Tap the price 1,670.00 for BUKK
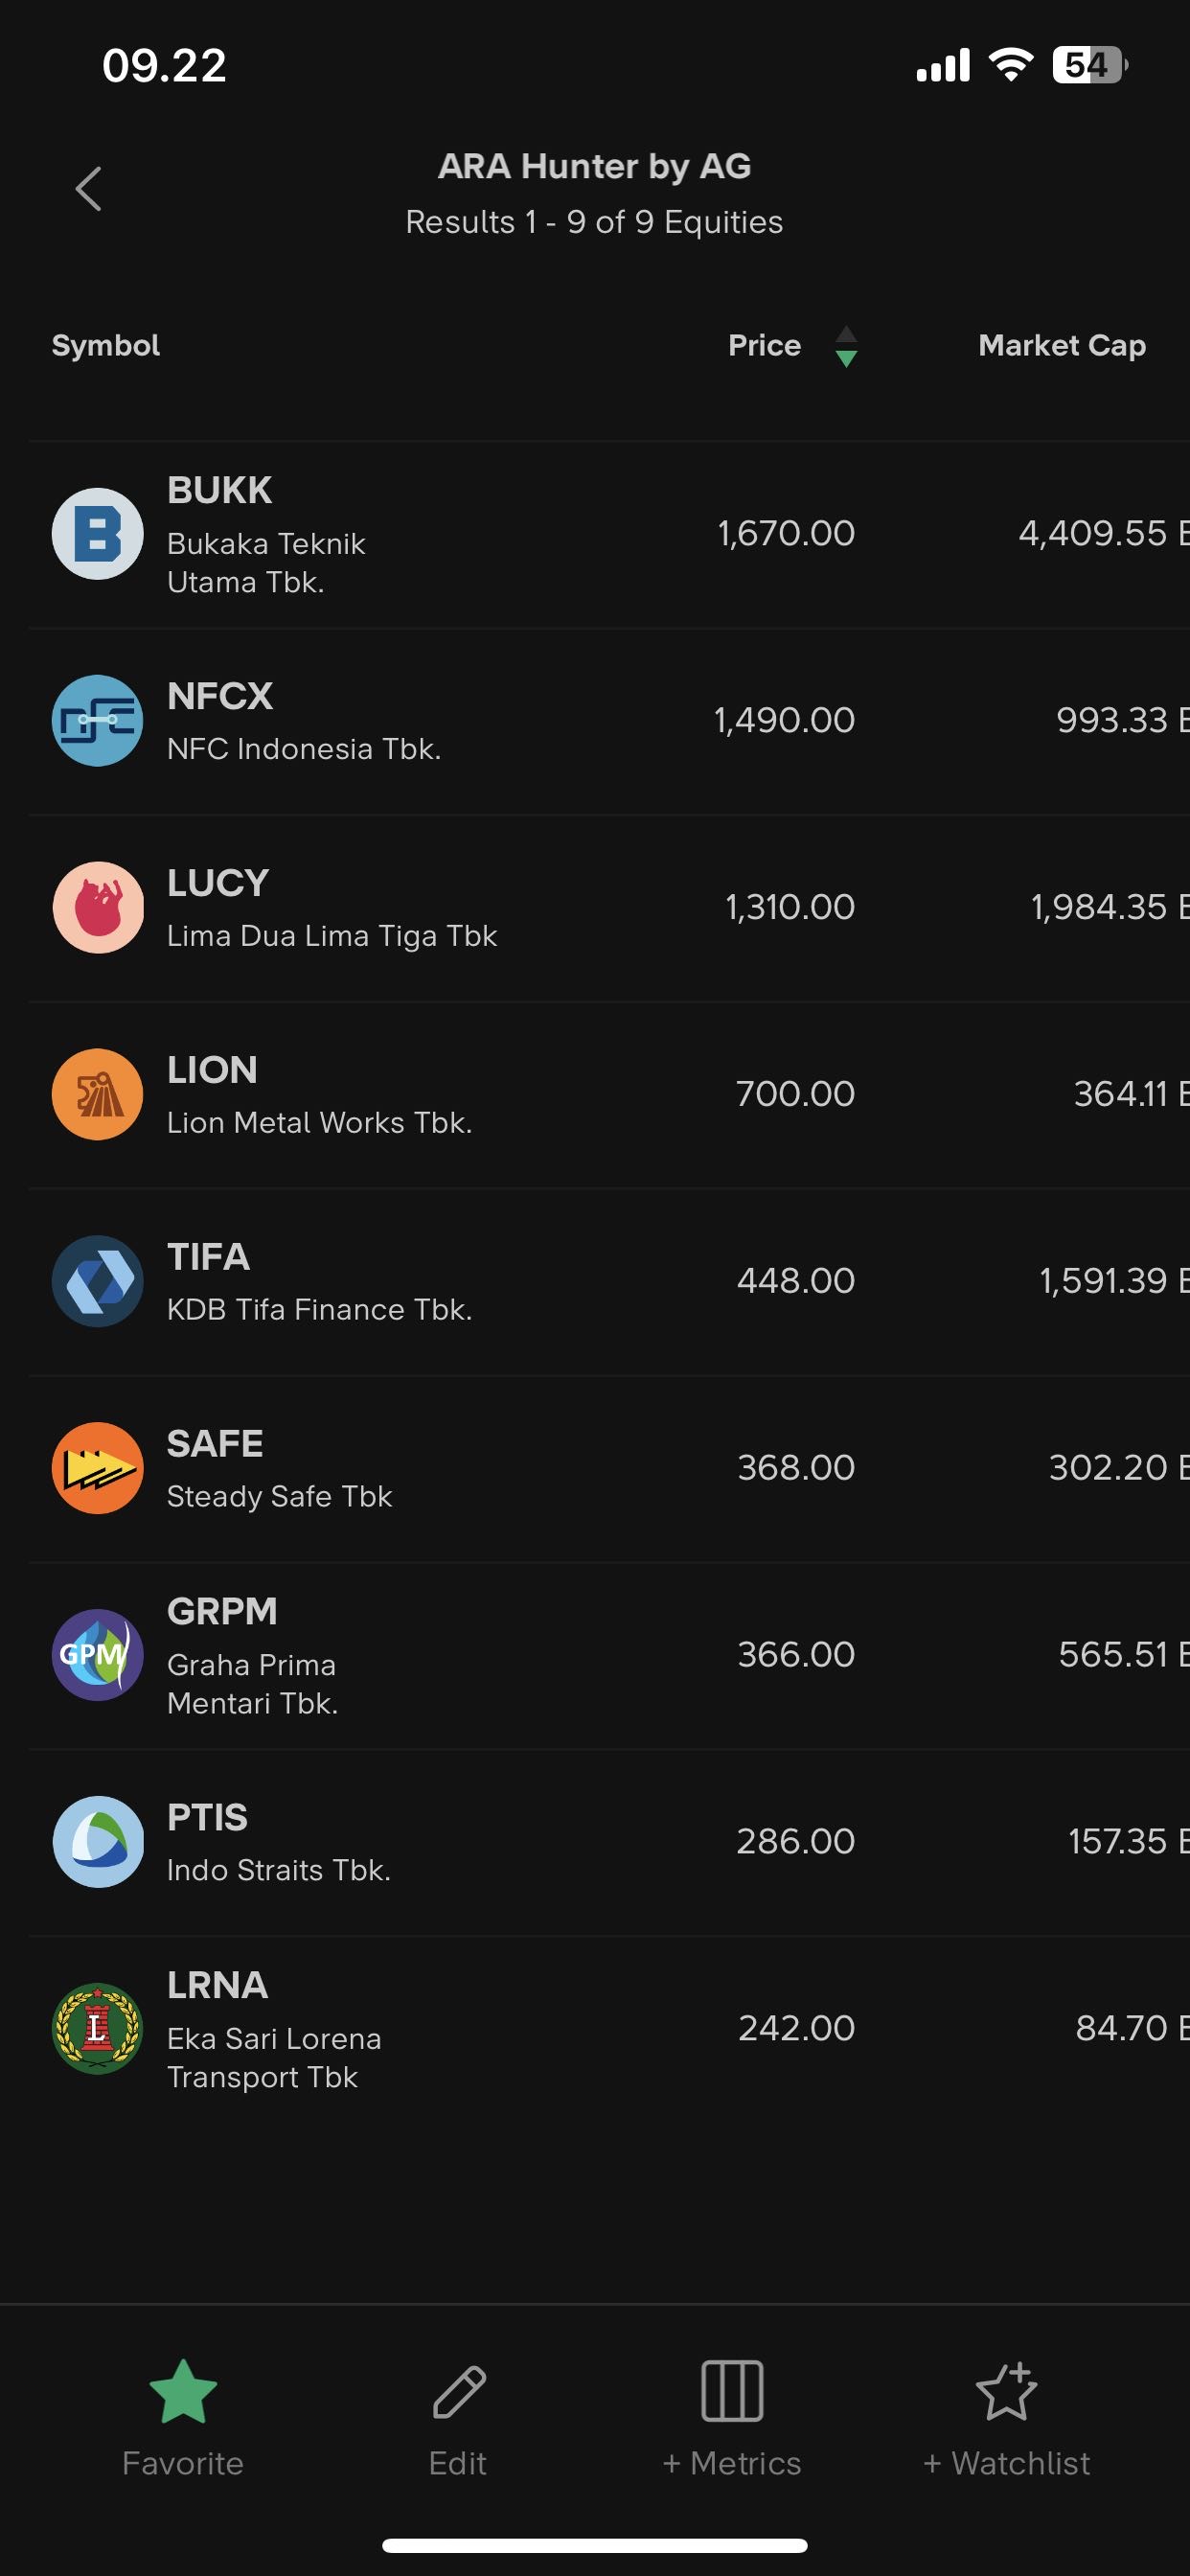The height and width of the screenshot is (2576, 1190). 786,534
